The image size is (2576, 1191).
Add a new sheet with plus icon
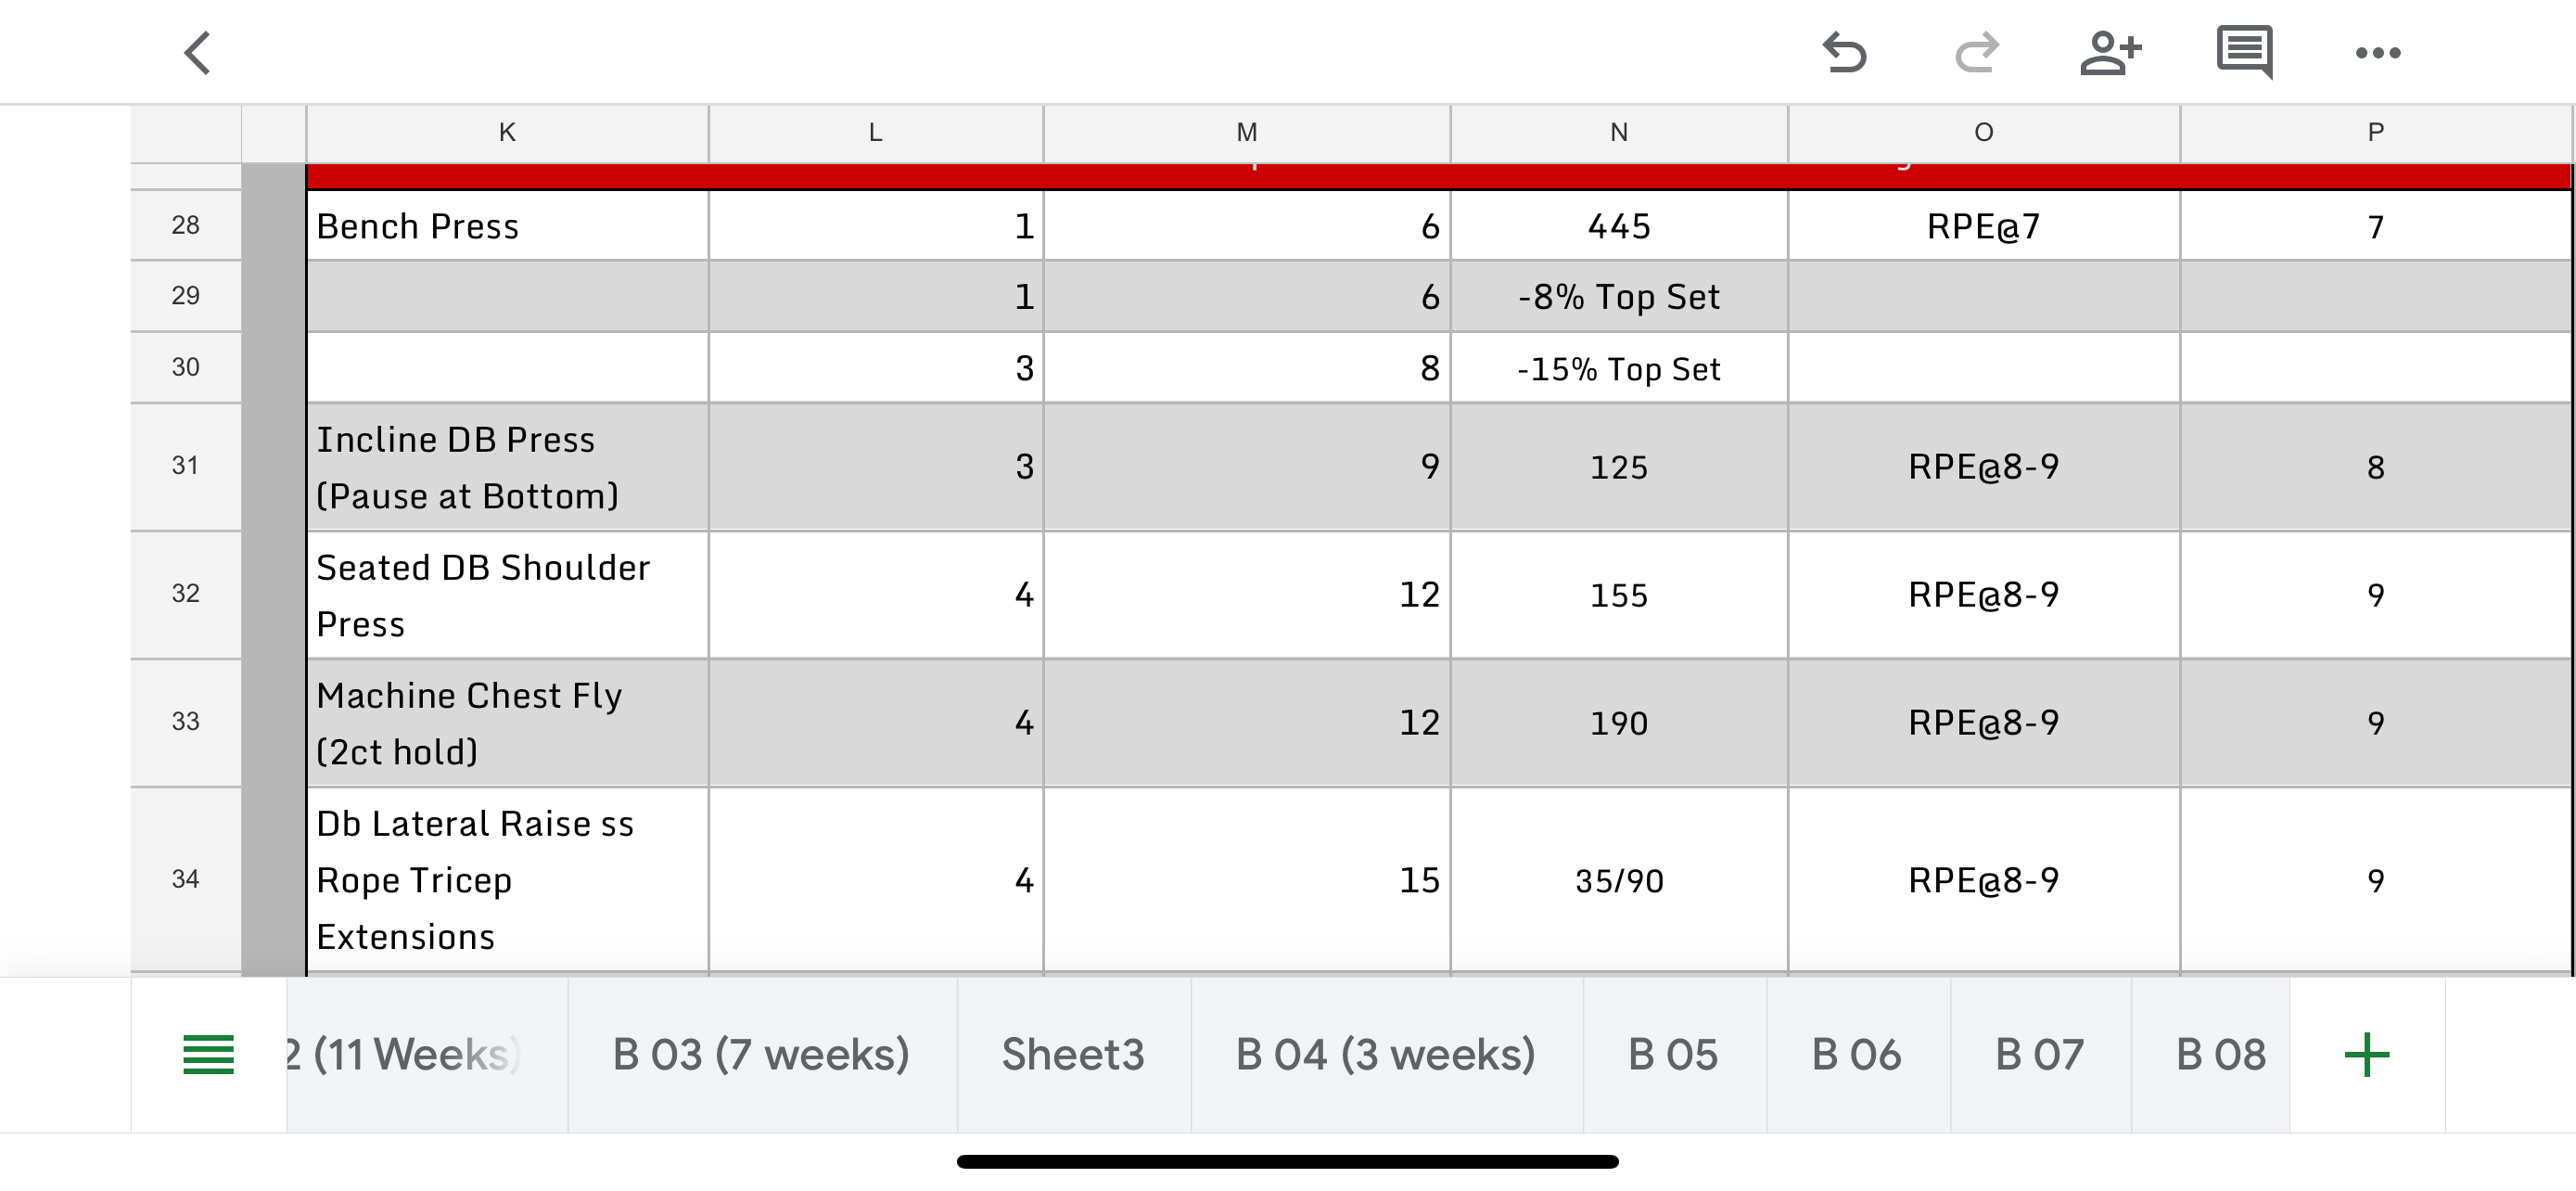pos(2366,1055)
